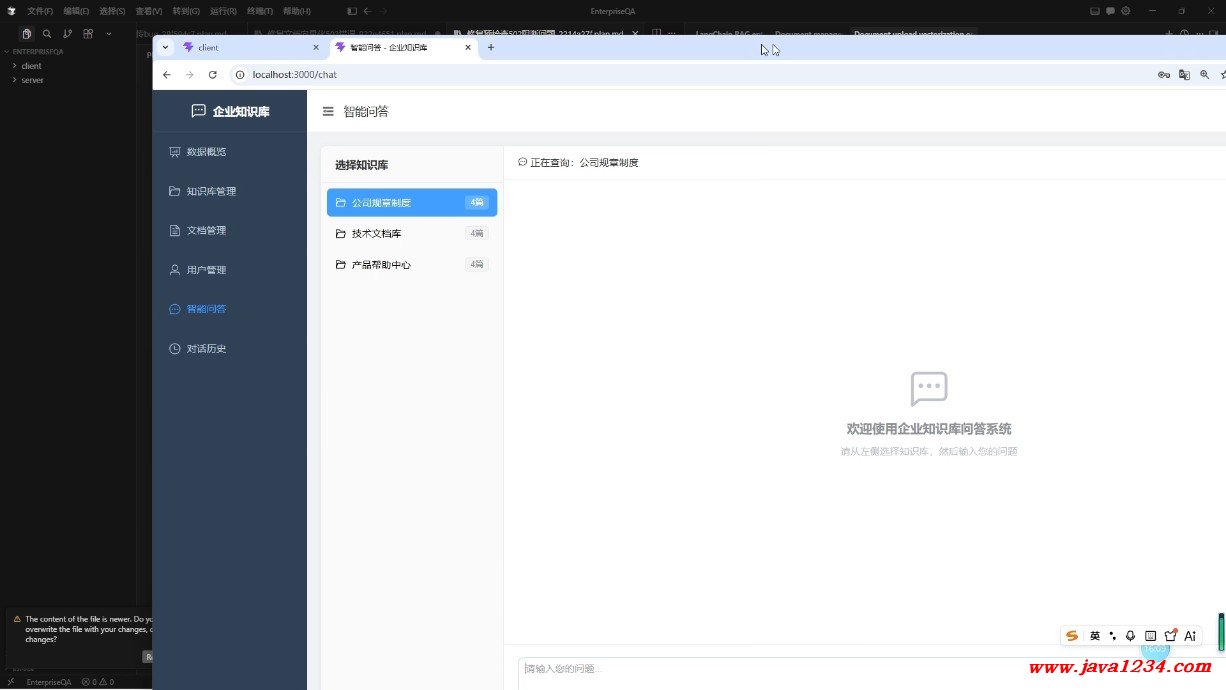Toggle the sidebar with the hamburger icon
Screen dimensions: 1226x690
(328, 112)
